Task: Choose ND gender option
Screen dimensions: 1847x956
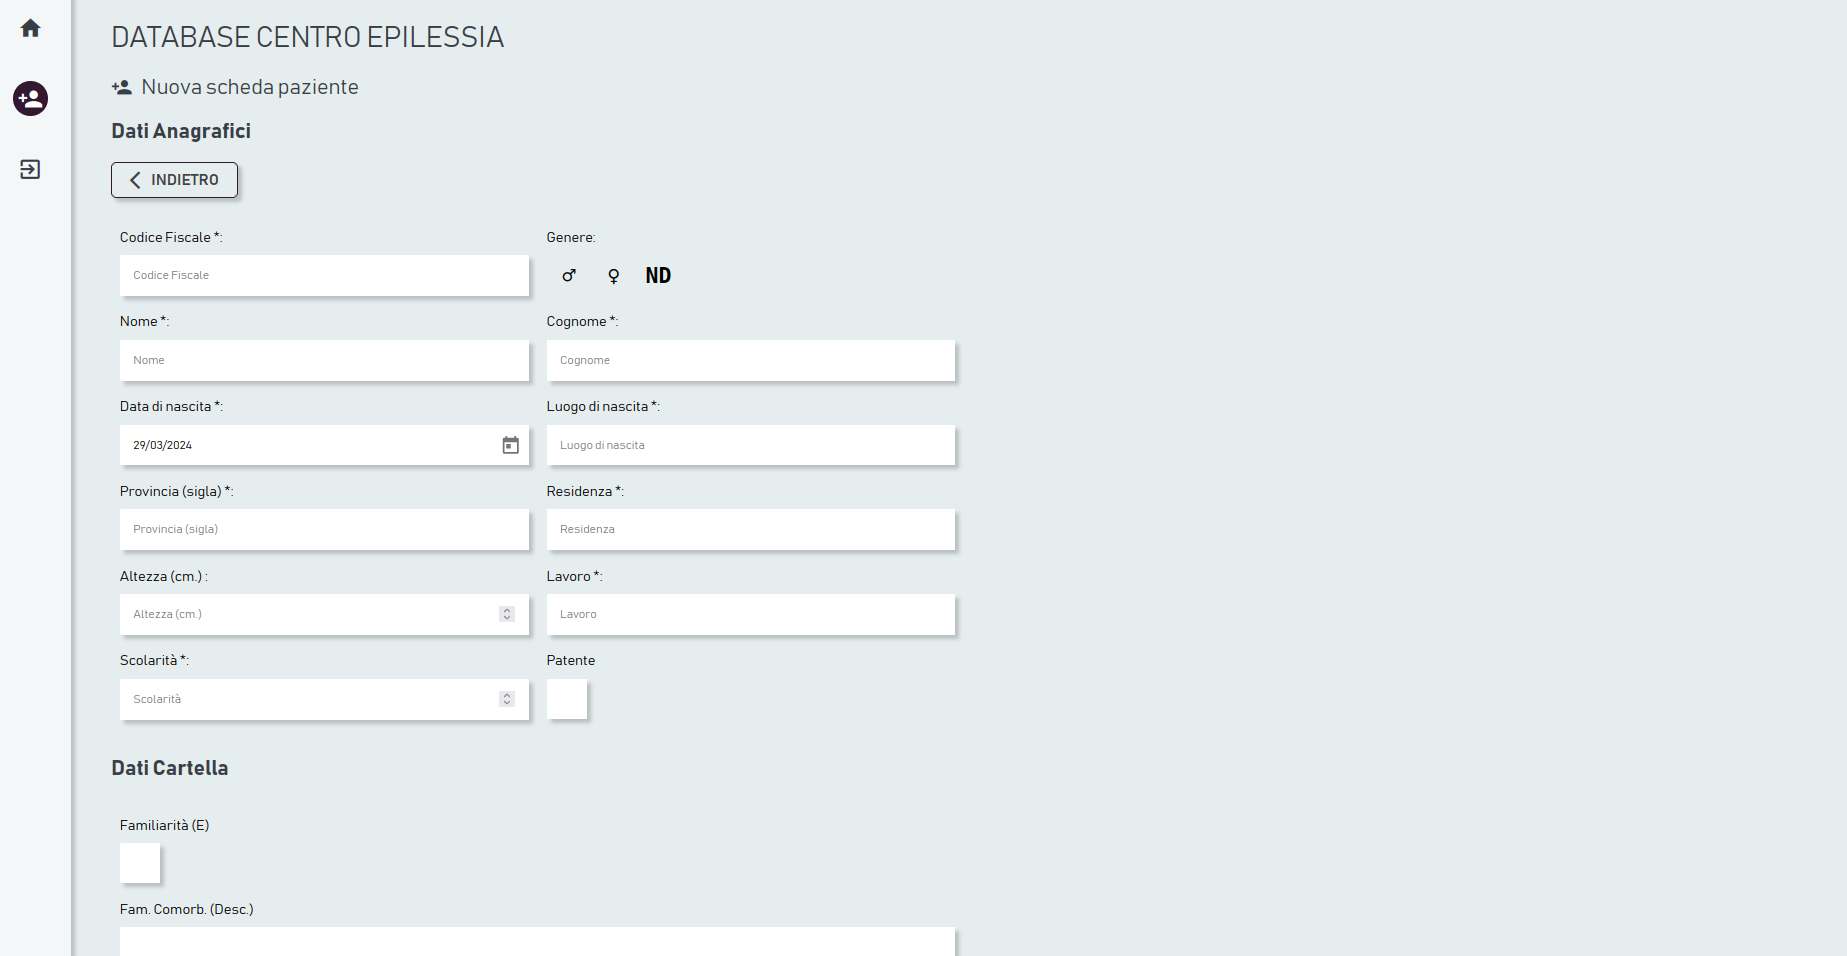Action: click(658, 276)
